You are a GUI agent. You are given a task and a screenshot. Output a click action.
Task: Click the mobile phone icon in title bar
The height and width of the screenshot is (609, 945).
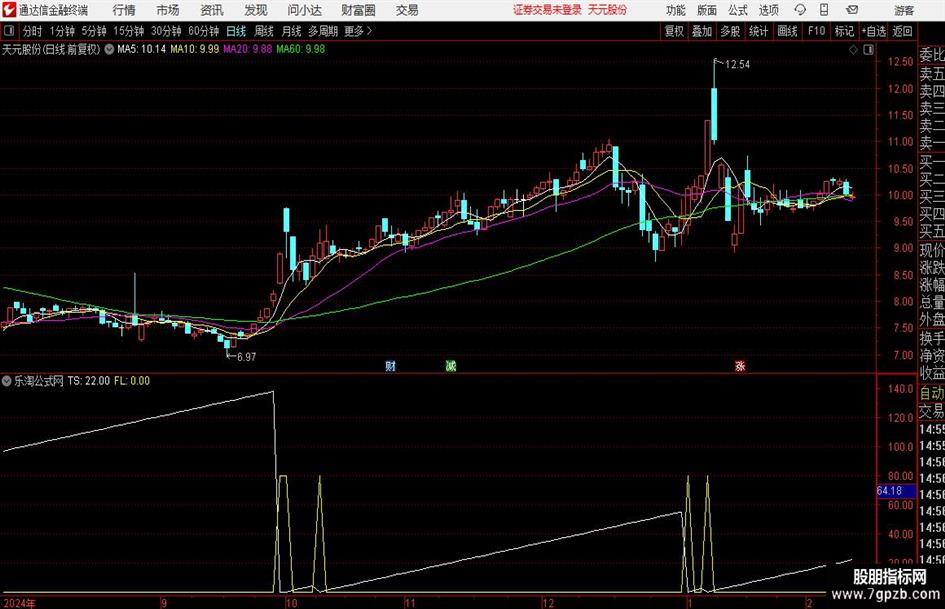point(823,10)
